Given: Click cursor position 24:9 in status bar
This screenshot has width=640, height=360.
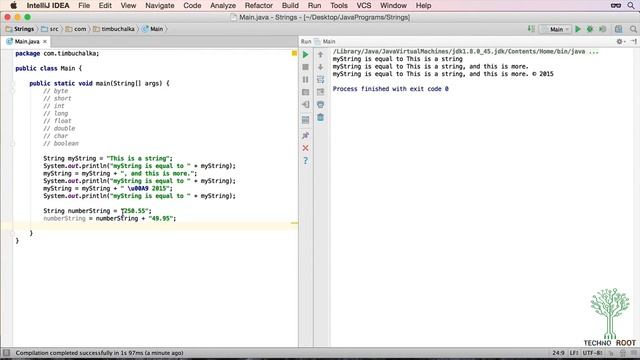Looking at the screenshot, I should point(558,353).
